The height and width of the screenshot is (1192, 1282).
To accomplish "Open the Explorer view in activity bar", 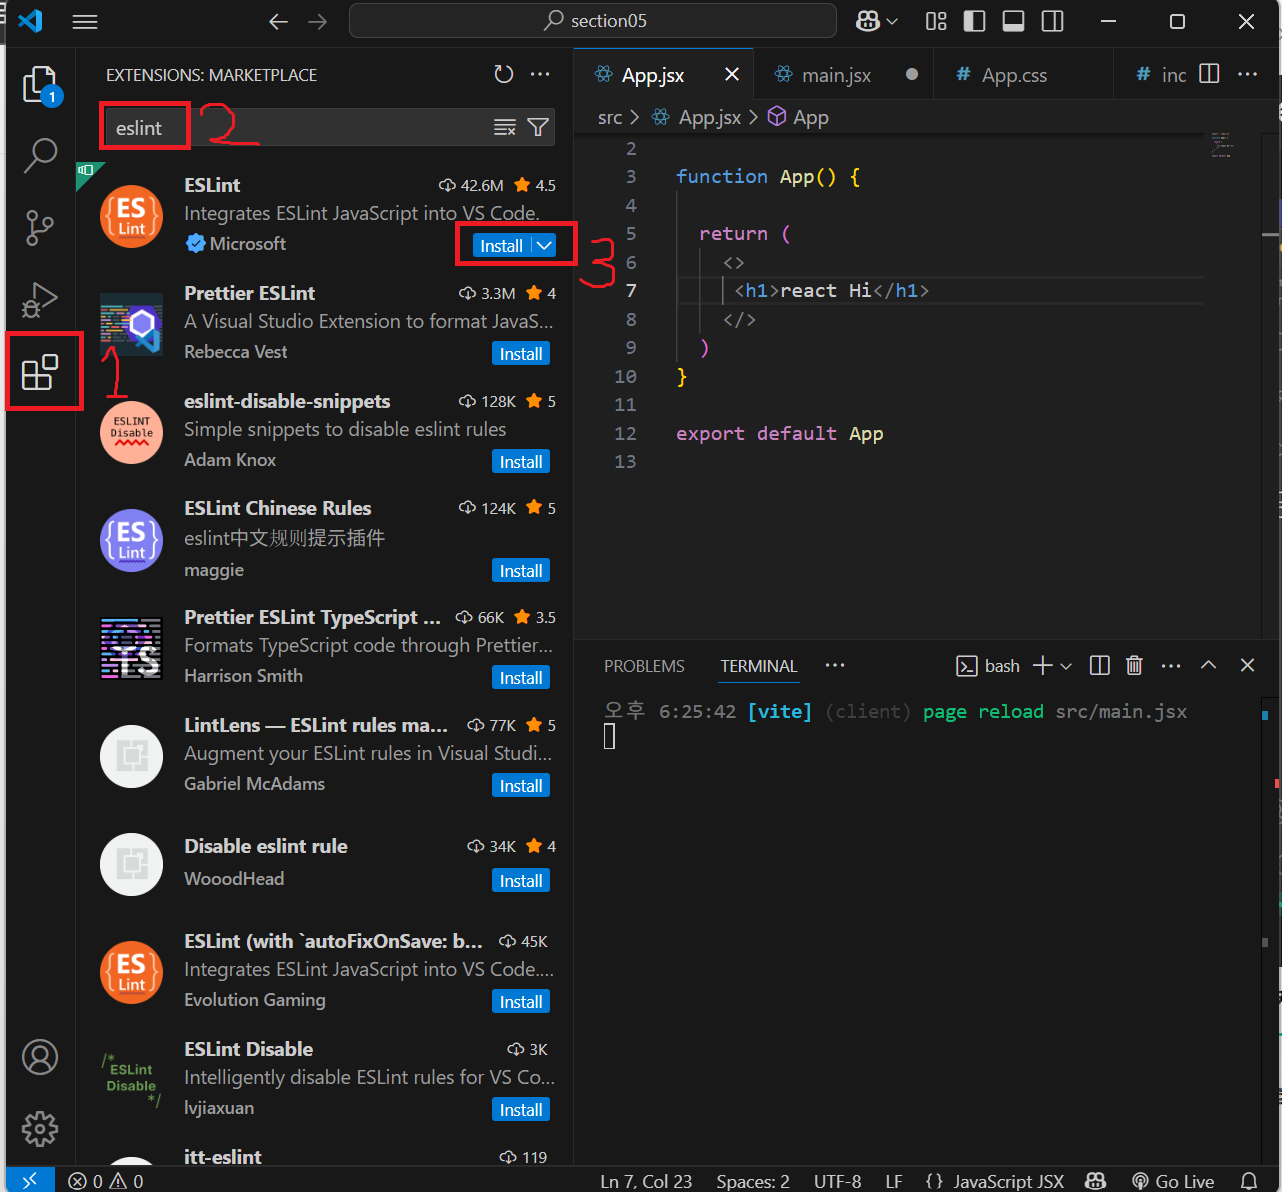I will coord(40,85).
